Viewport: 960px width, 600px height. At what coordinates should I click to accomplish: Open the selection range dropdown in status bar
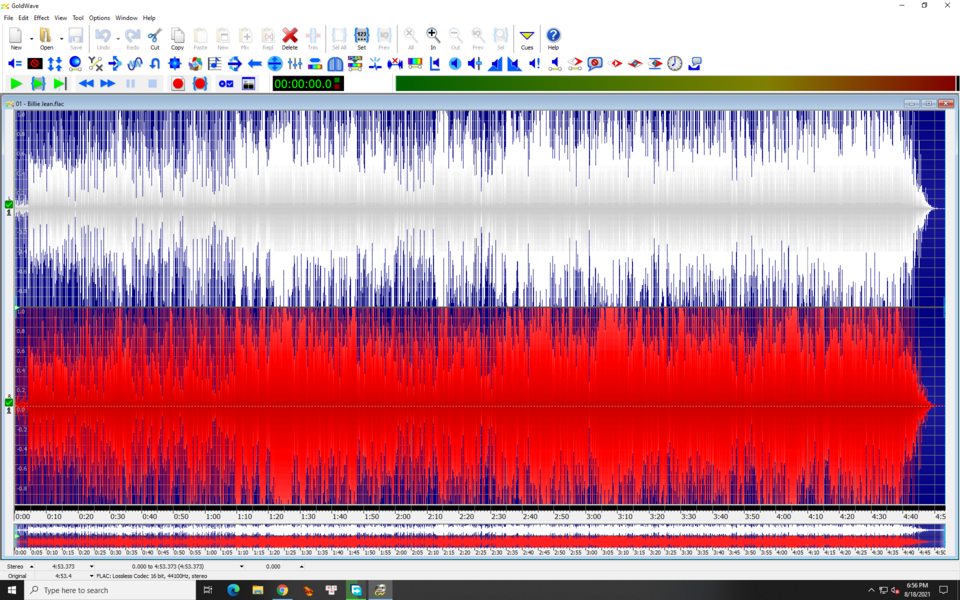241,567
